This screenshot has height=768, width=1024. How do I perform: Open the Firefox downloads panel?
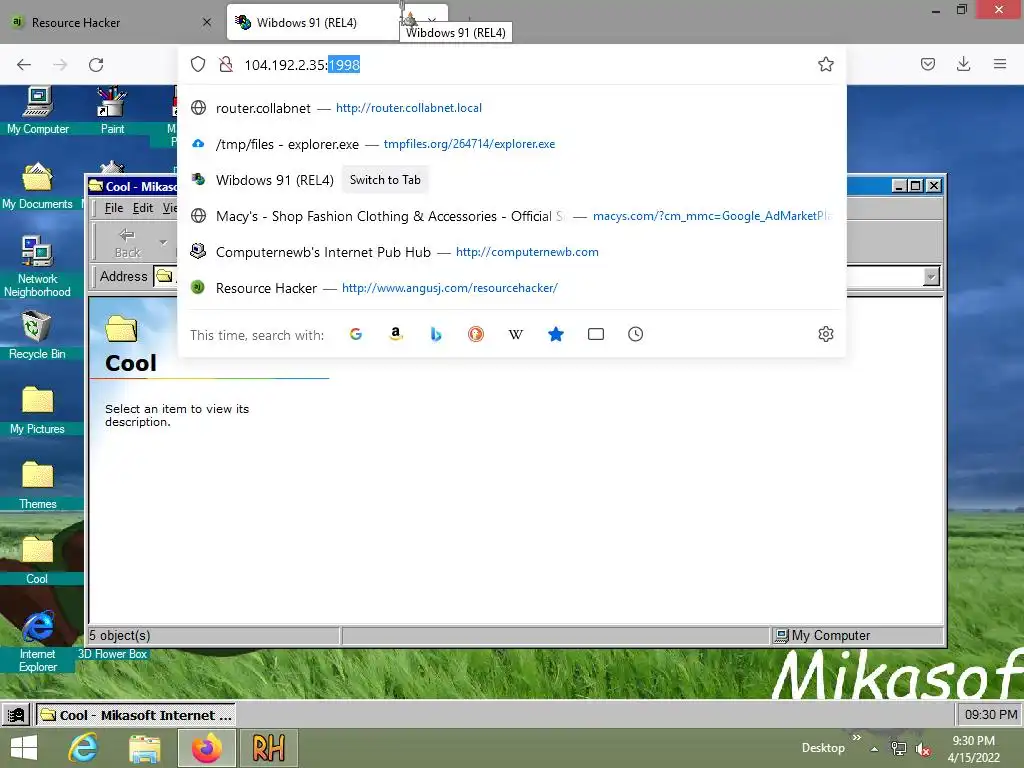(963, 64)
